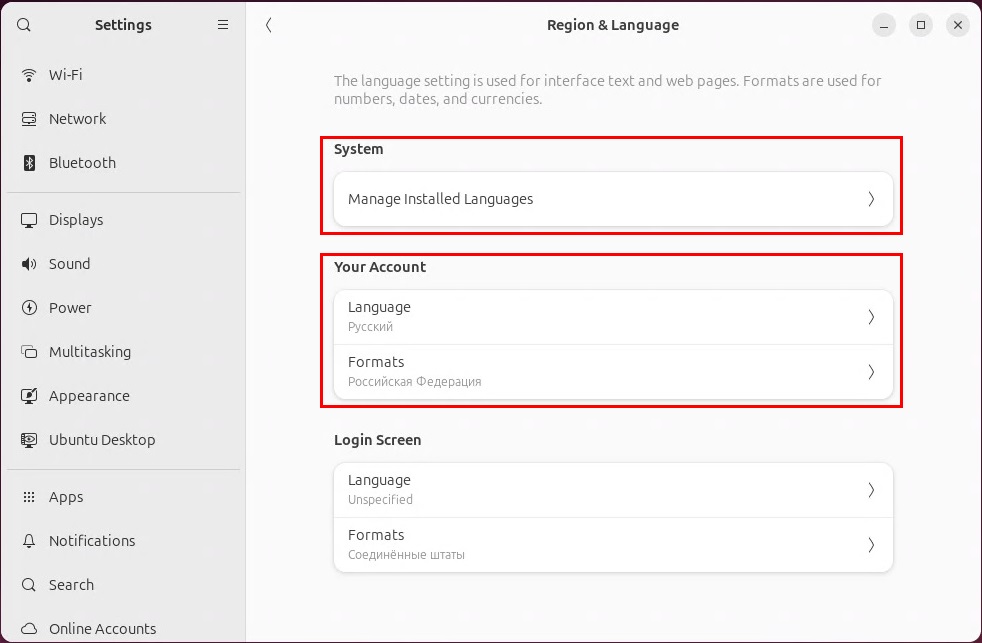Select the Displays monitor icon
The width and height of the screenshot is (982, 643).
pos(29,220)
